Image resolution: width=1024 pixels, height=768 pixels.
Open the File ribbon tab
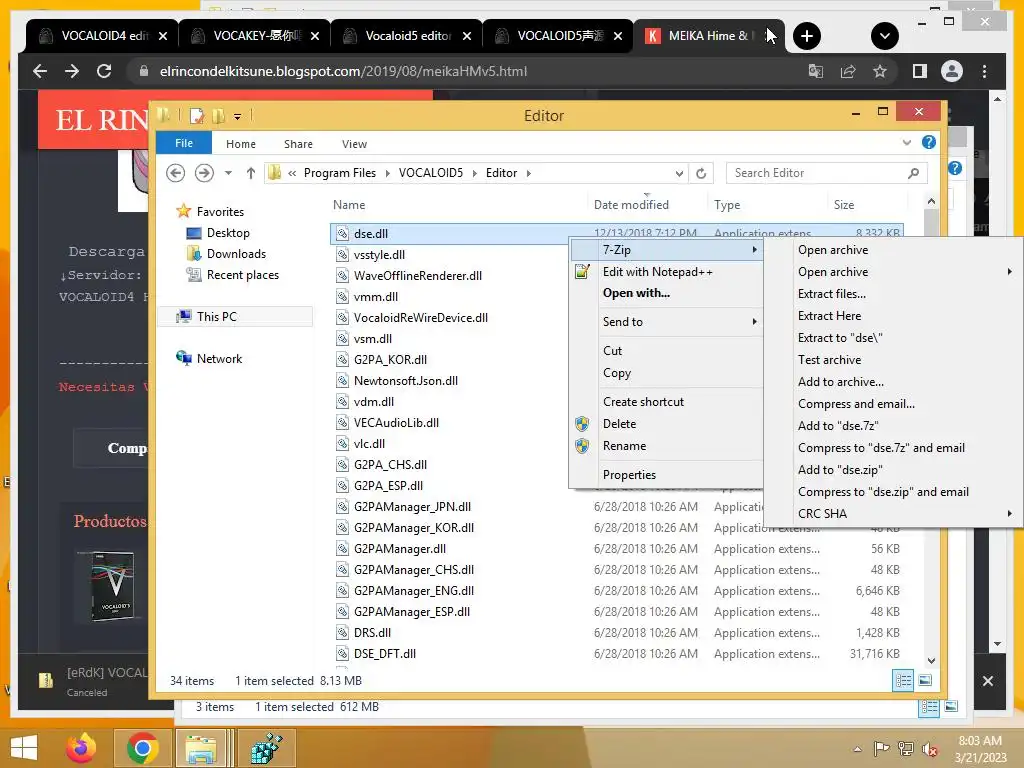184,143
